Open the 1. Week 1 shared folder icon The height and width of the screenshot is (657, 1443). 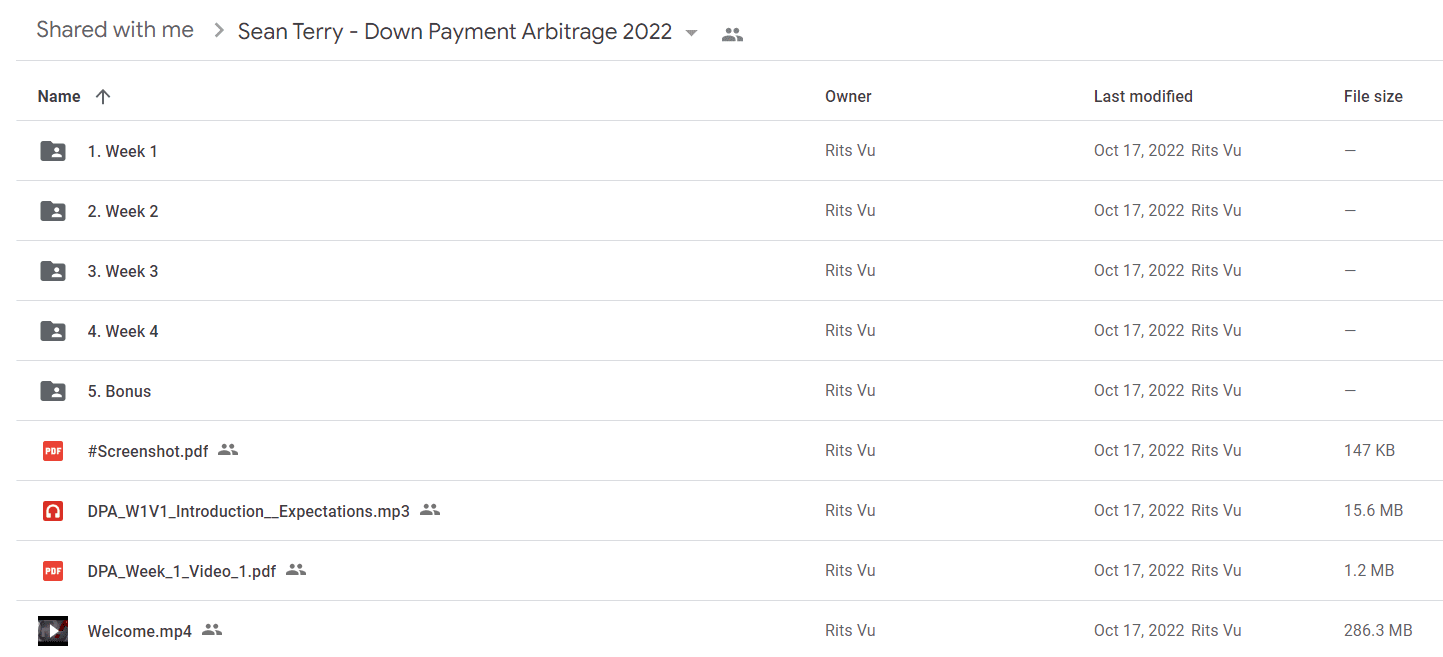tap(53, 151)
